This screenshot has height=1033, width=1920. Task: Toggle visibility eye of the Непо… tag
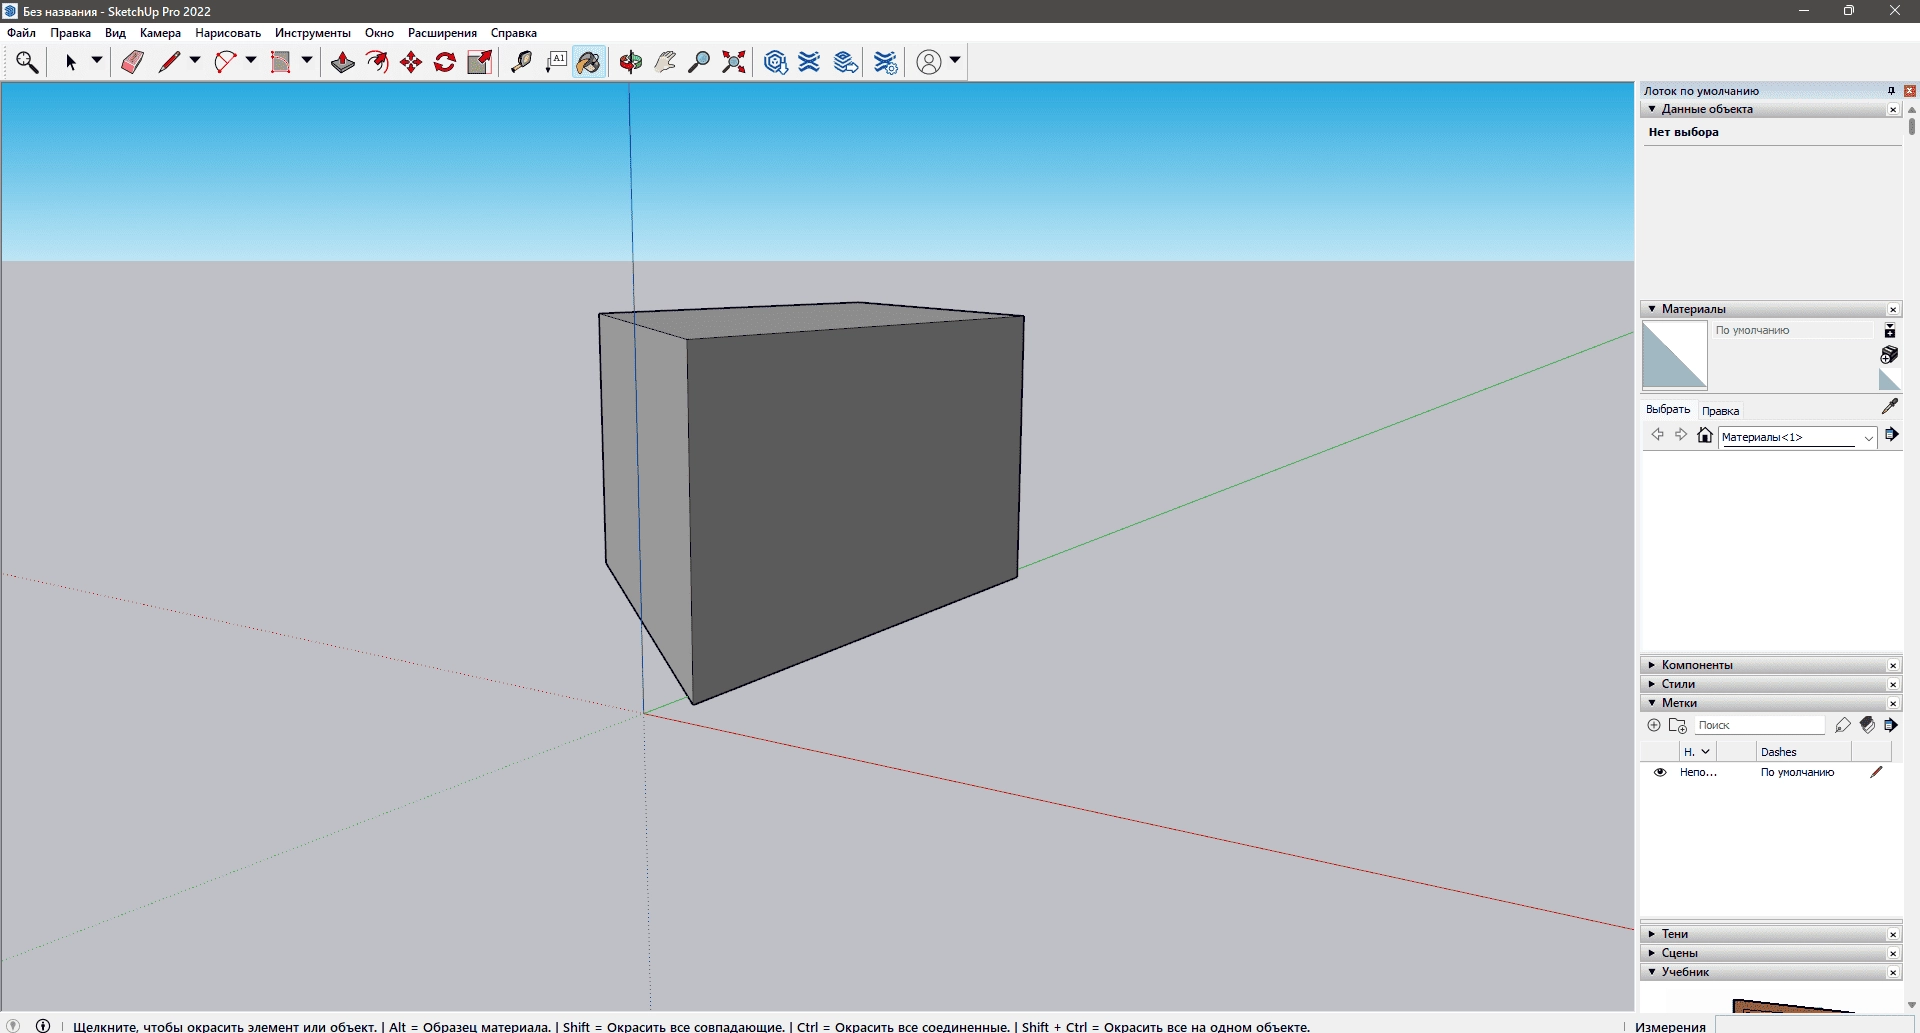(x=1660, y=772)
